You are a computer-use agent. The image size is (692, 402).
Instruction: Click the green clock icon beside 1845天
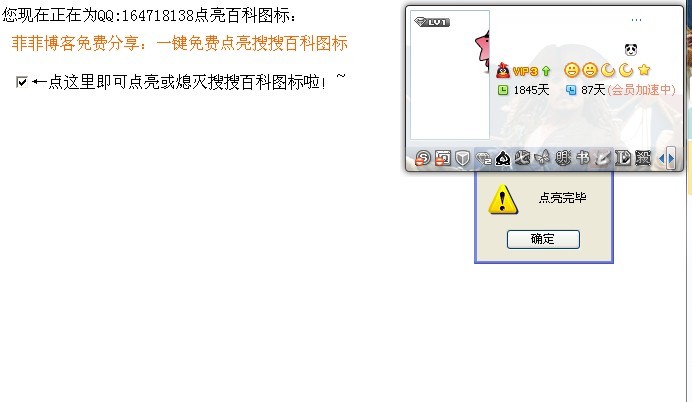pyautogui.click(x=503, y=90)
